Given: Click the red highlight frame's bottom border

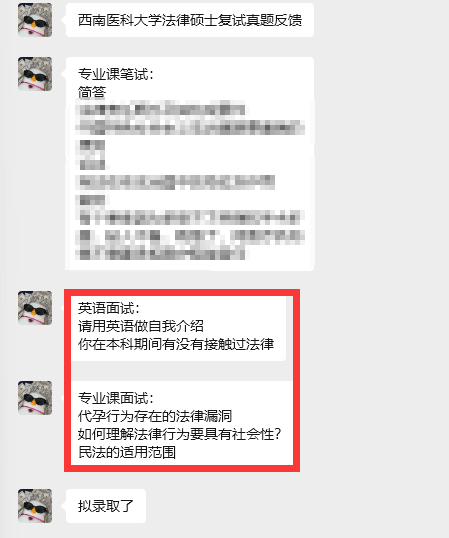Looking at the screenshot, I should click(x=182, y=468).
